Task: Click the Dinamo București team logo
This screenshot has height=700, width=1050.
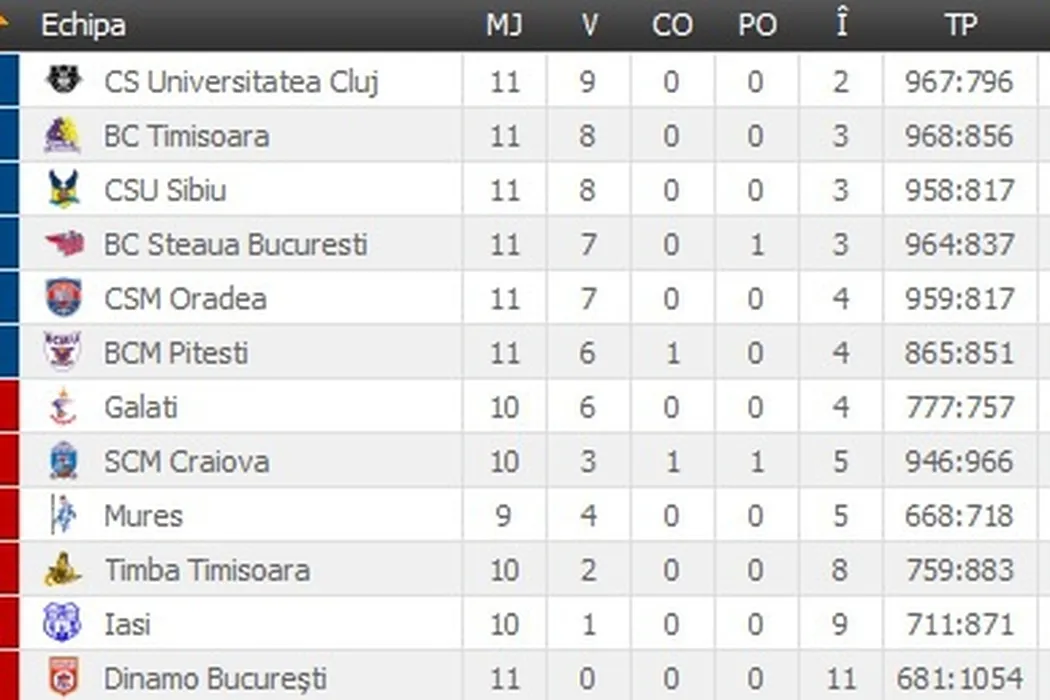Action: click(x=63, y=678)
